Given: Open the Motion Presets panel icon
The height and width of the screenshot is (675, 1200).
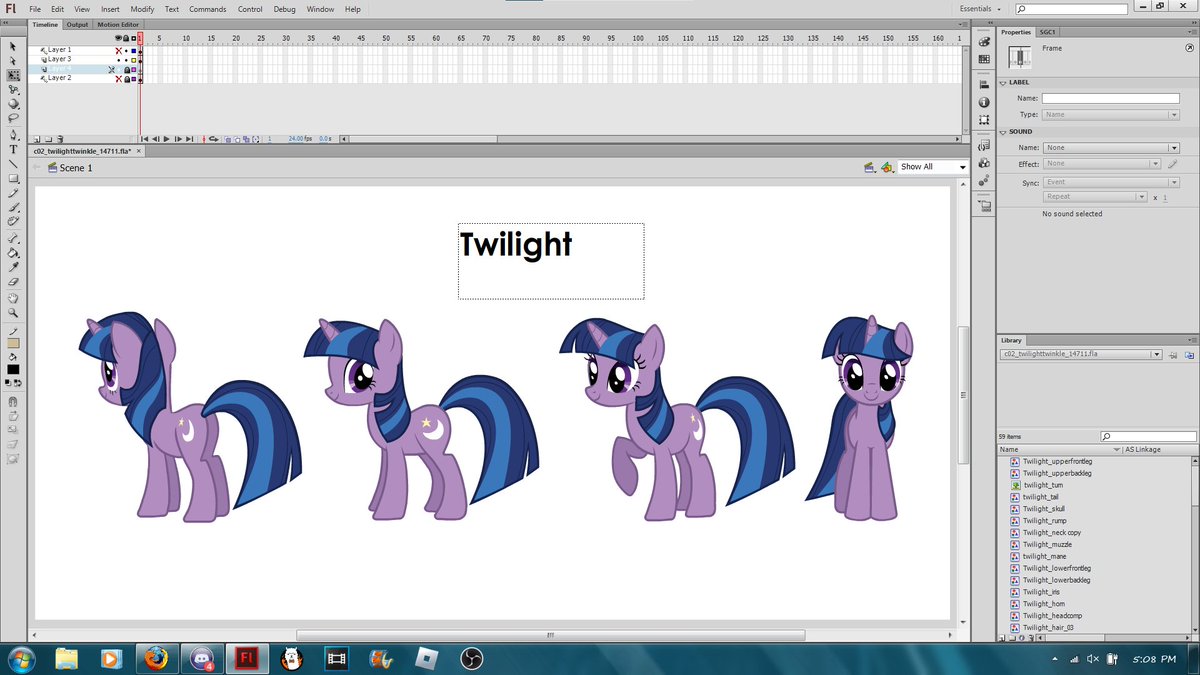Looking at the screenshot, I should (x=984, y=181).
